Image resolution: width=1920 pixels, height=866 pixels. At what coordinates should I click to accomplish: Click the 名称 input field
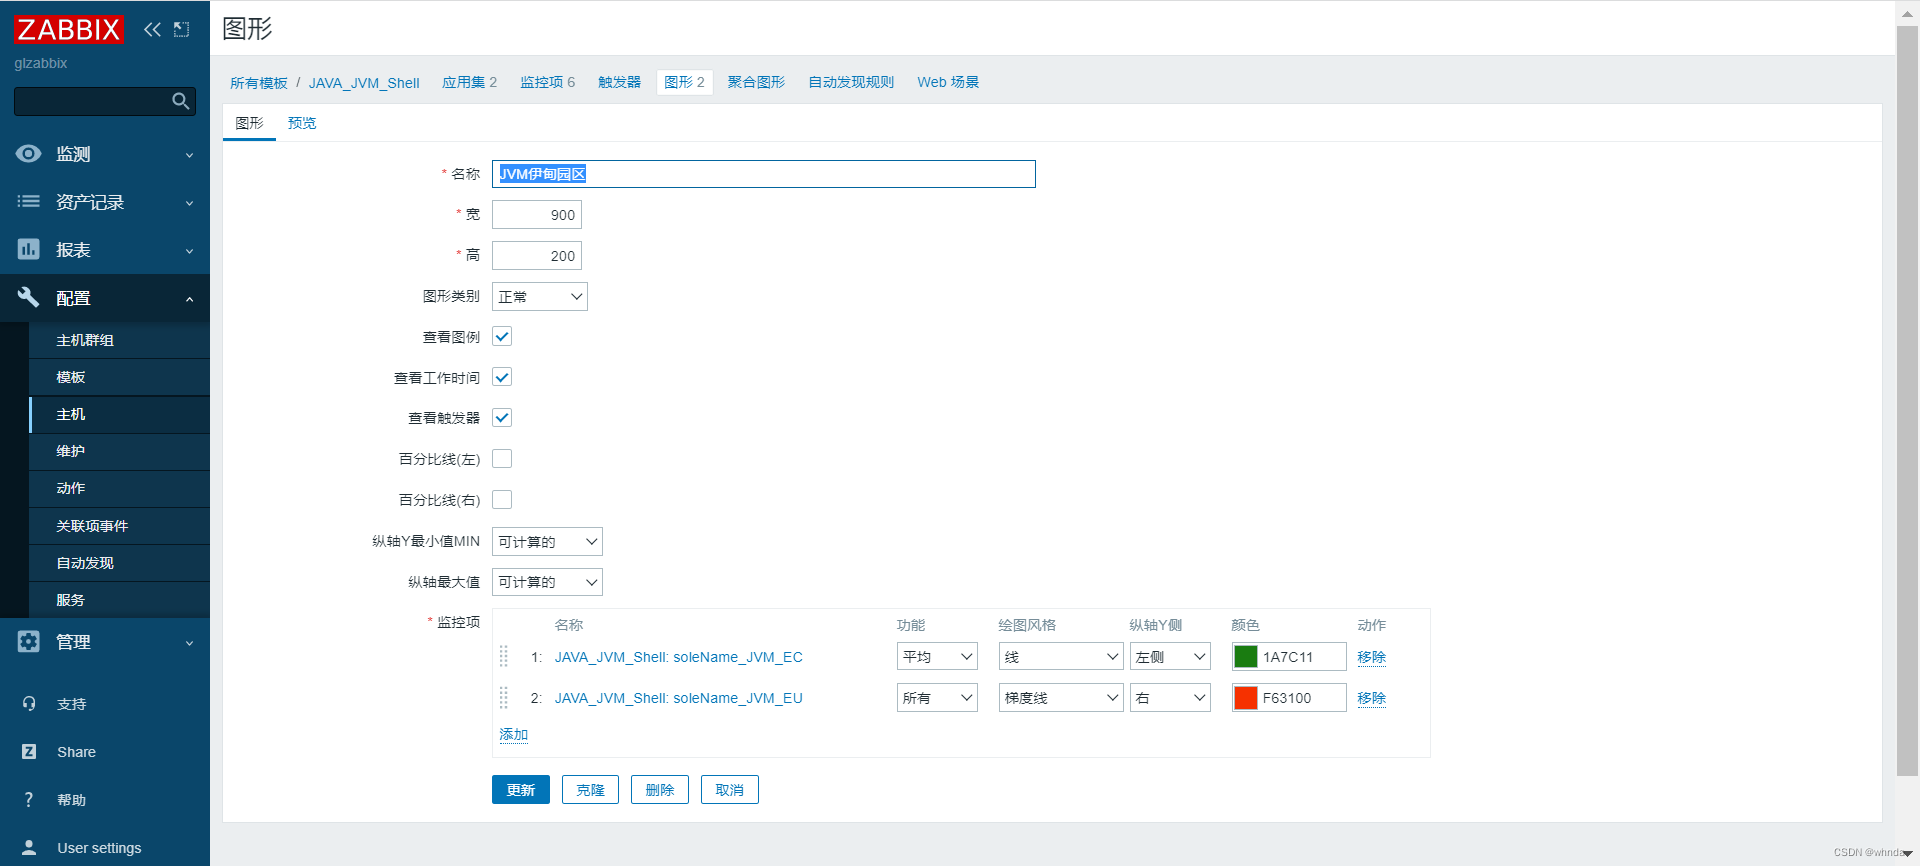point(764,174)
